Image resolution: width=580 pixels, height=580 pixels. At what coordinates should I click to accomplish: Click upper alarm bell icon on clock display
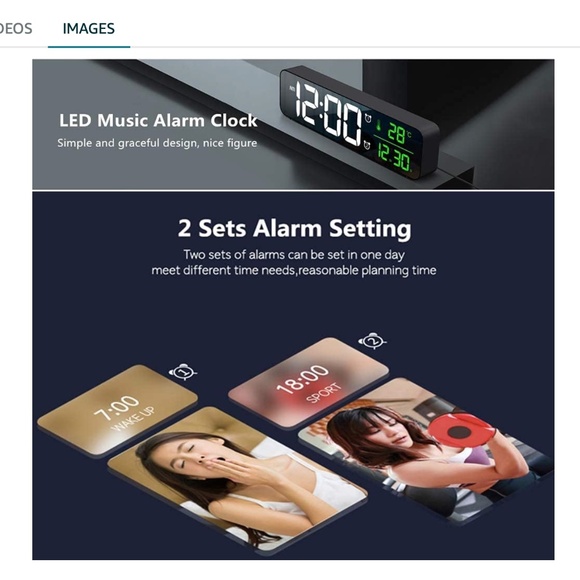(368, 118)
